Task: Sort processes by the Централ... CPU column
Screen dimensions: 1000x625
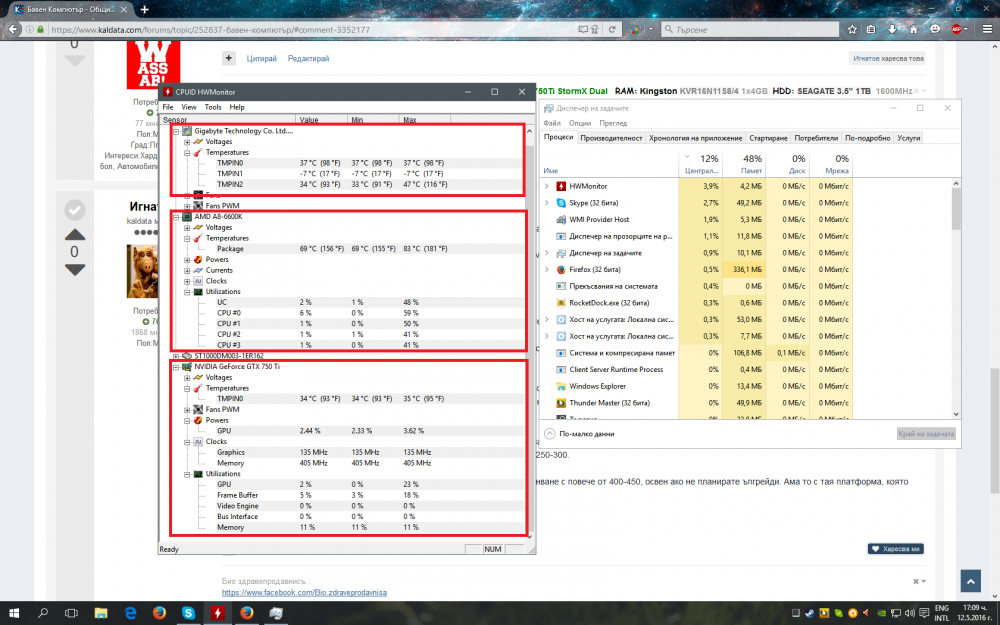Action: [x=701, y=164]
